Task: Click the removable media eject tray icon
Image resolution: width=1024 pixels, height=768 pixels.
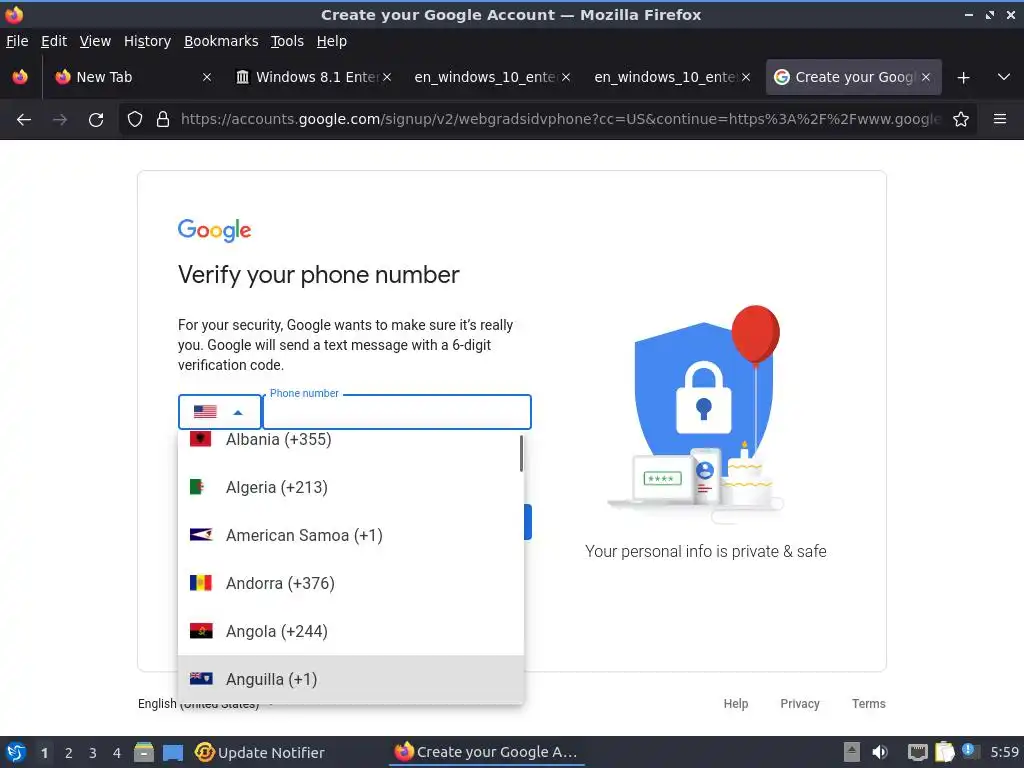Action: coord(852,752)
